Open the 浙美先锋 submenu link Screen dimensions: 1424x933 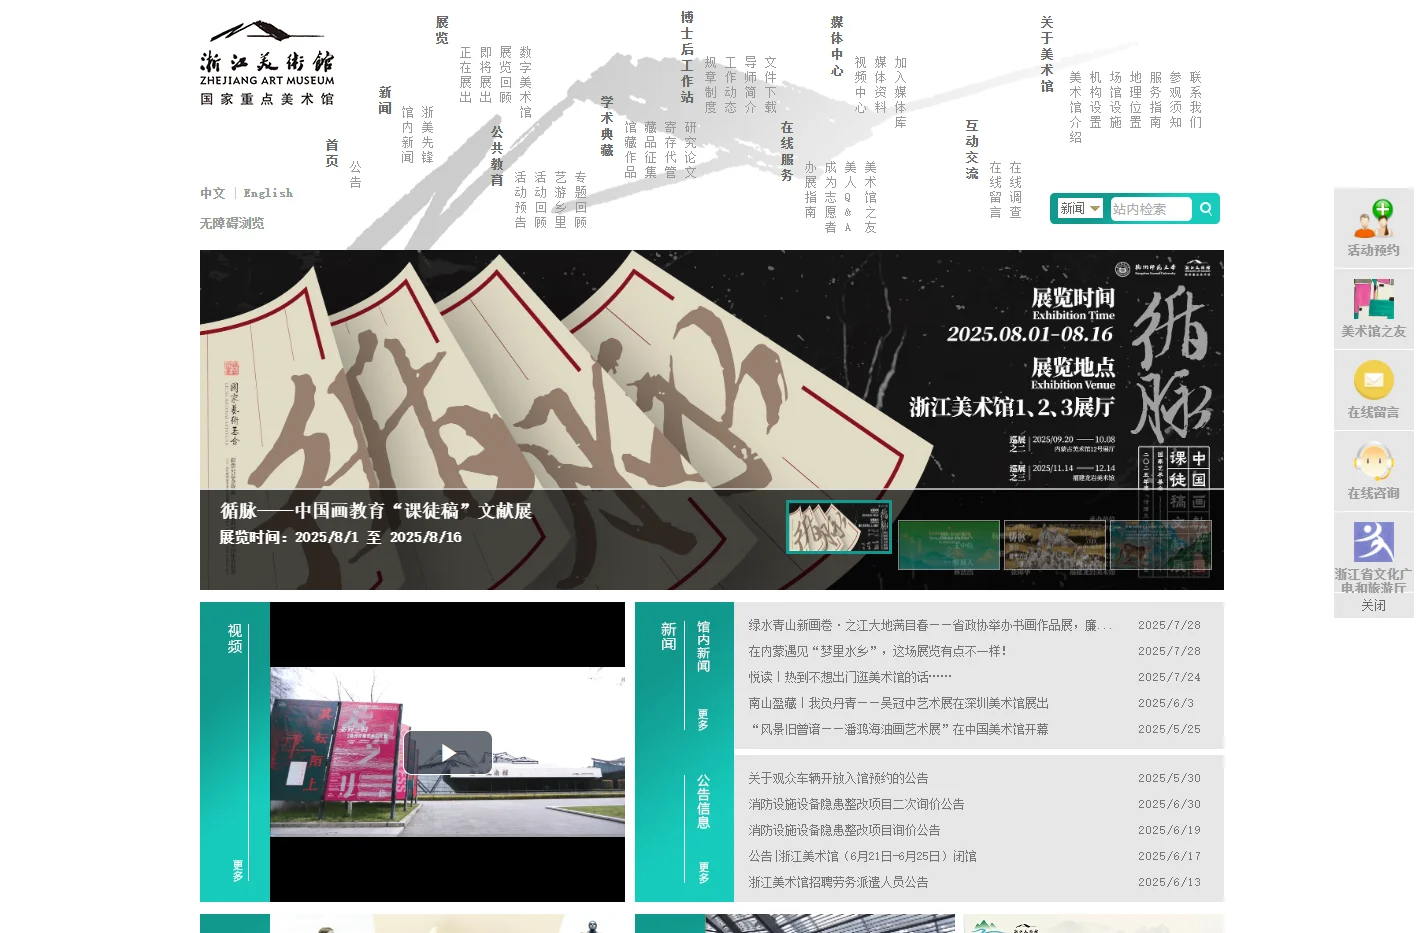click(x=428, y=135)
